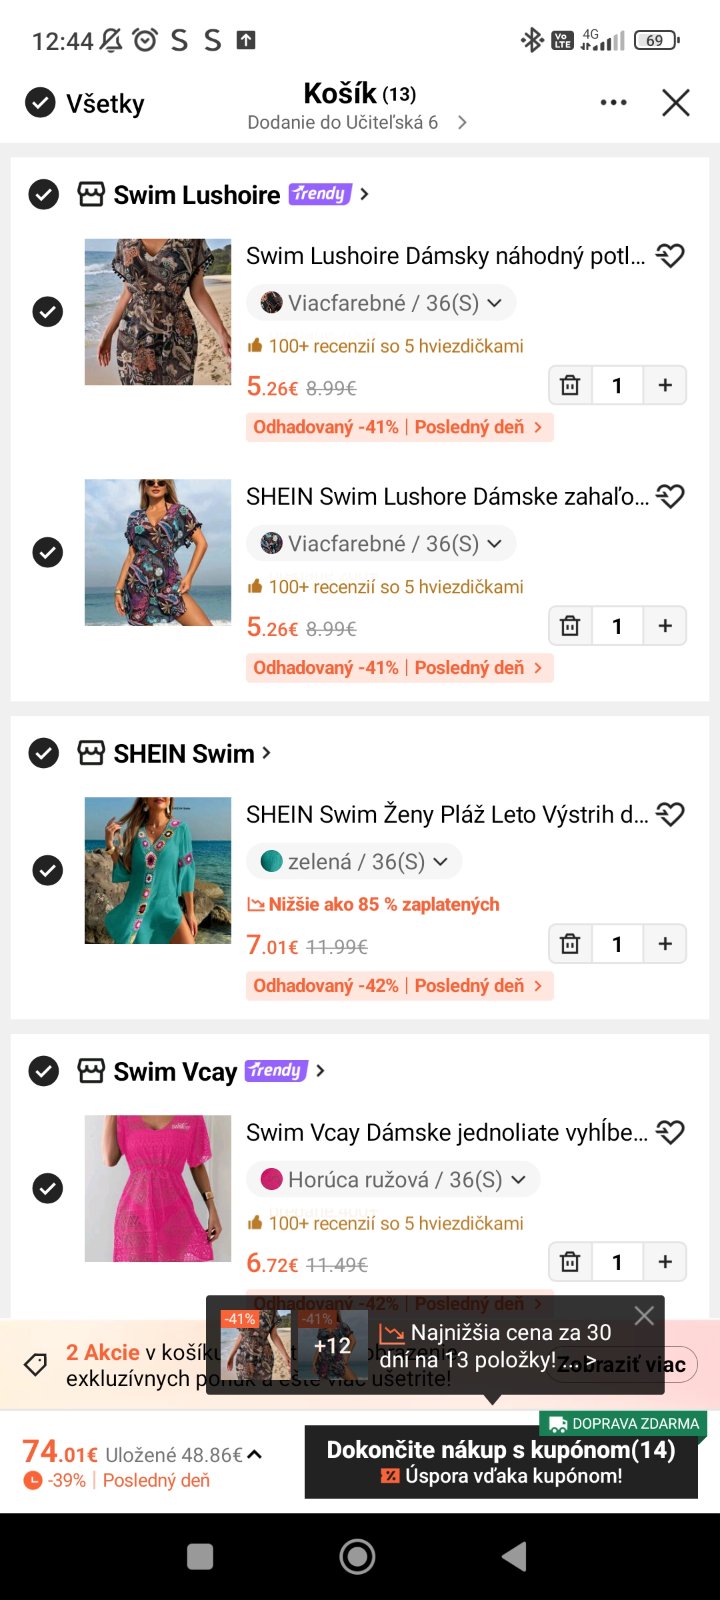Deselect the pink Swim Vcay dress item
Screen dimensions: 720x1600
pos(47,1188)
